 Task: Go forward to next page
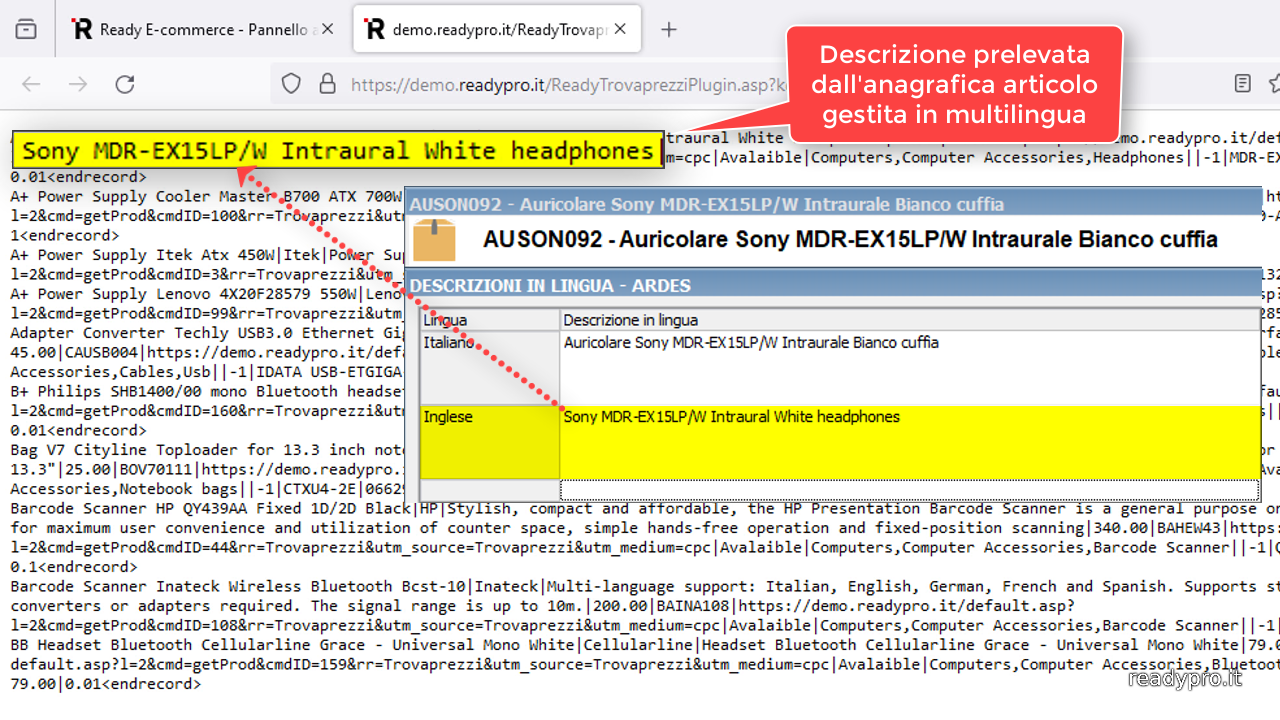78,84
